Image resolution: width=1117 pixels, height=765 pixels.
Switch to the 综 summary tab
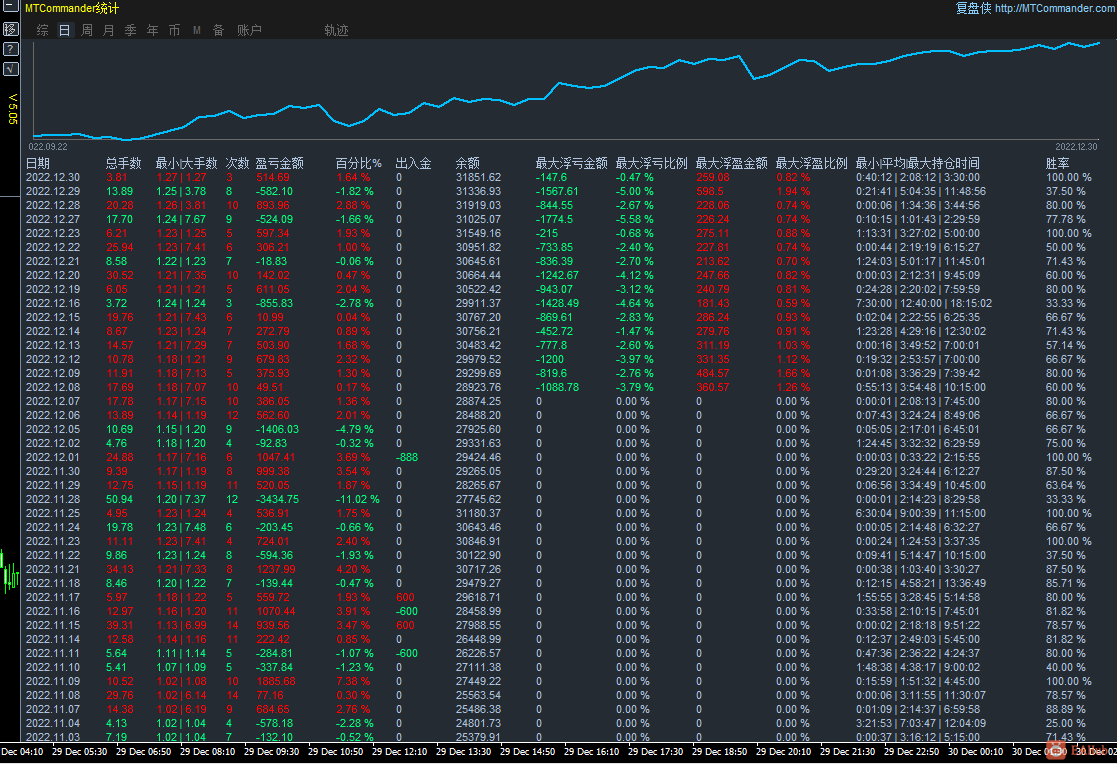(x=42, y=30)
